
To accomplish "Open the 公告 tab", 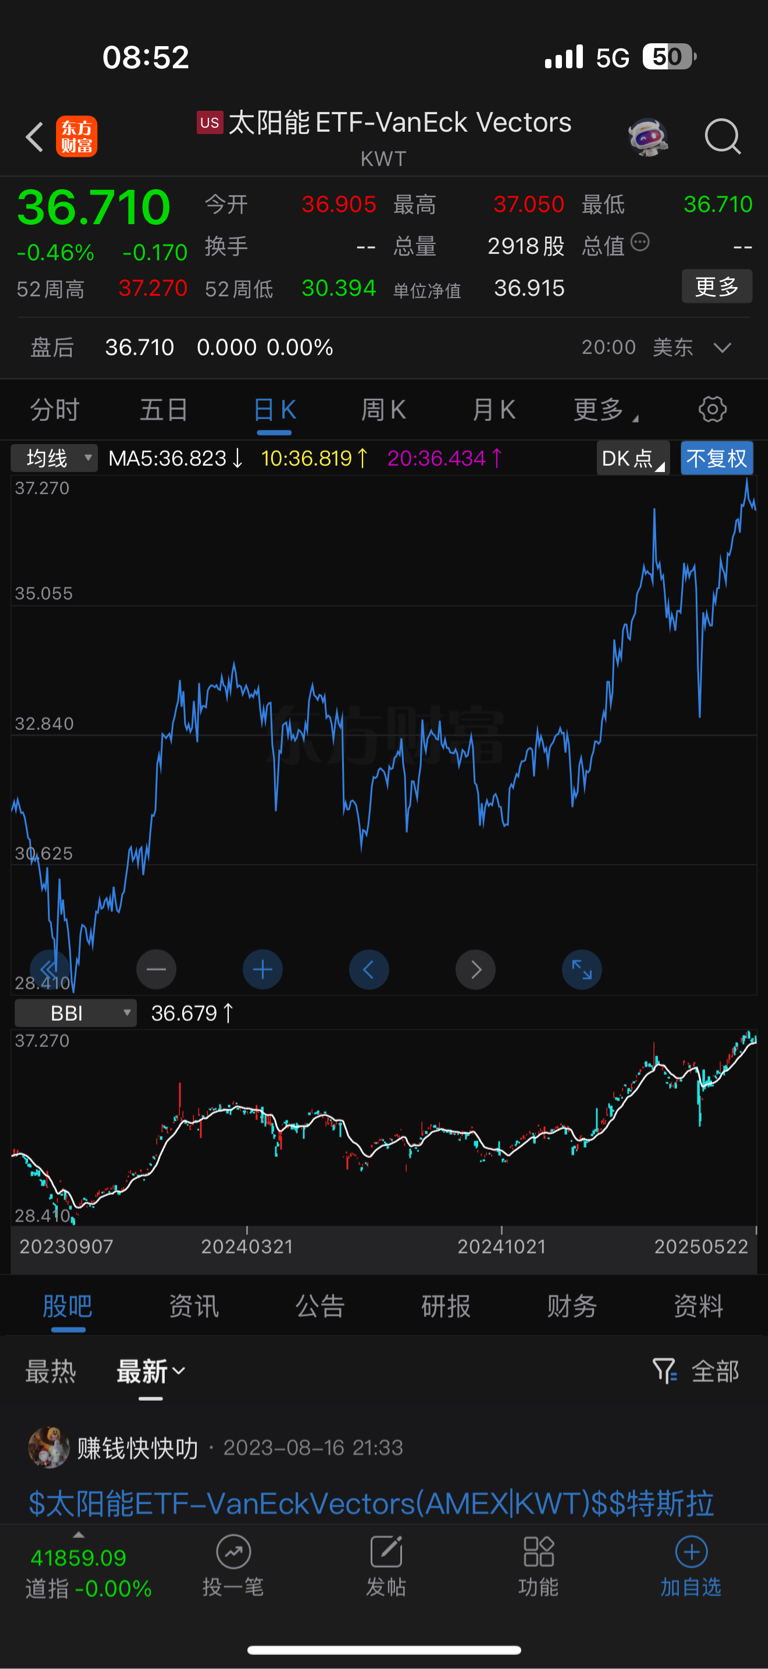I will [320, 1306].
